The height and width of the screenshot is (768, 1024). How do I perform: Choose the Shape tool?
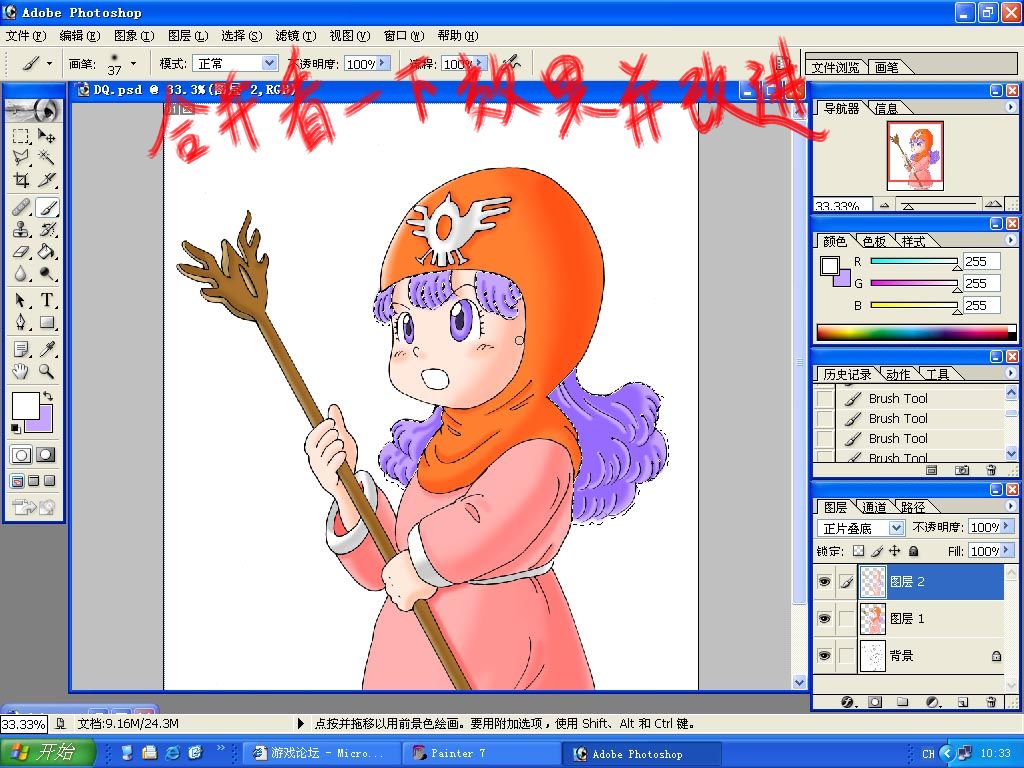[x=46, y=322]
